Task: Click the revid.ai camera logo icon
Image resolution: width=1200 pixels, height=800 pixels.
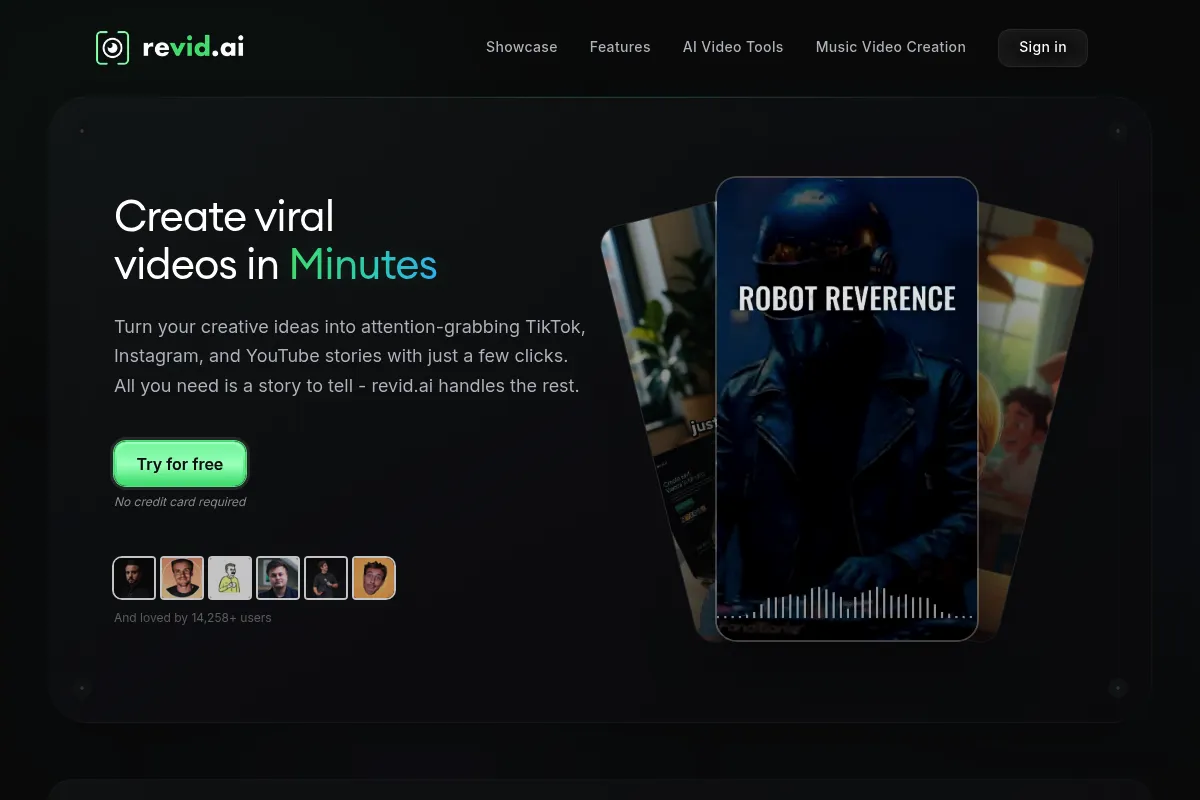Action: (x=113, y=48)
